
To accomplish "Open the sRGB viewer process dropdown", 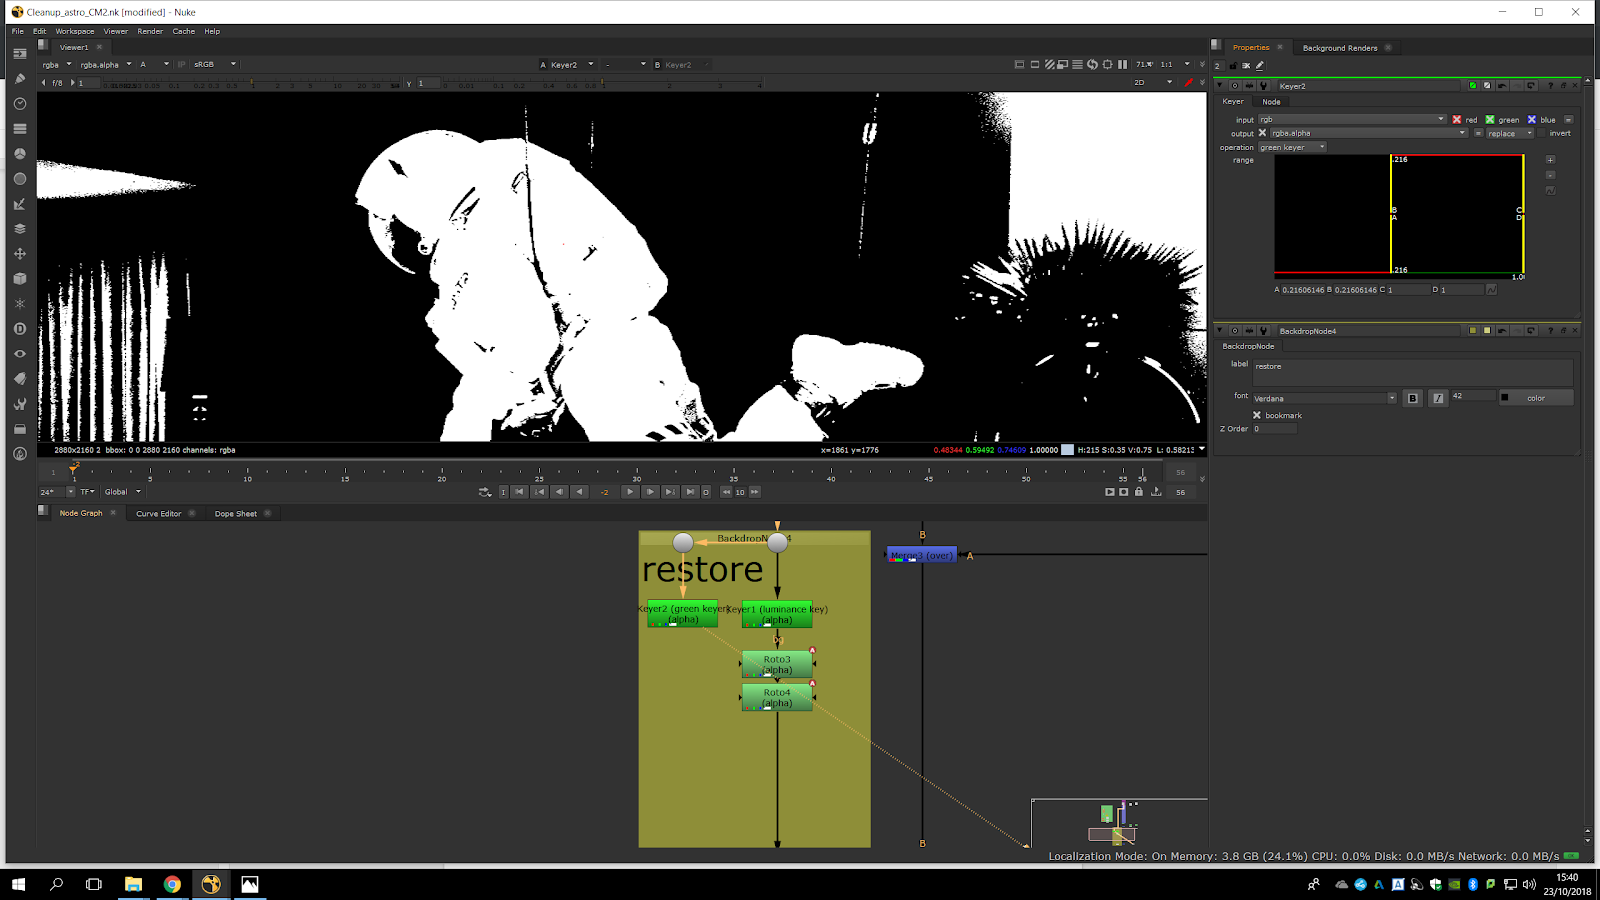I will 215,64.
